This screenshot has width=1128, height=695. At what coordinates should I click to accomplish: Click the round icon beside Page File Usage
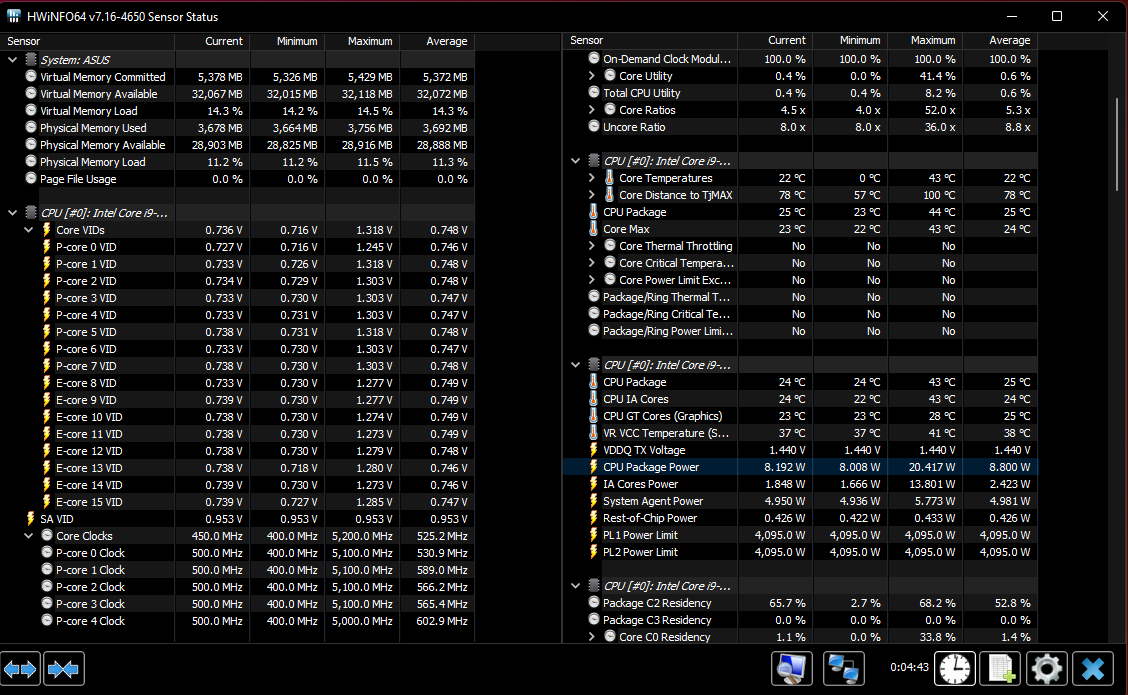(x=31, y=178)
